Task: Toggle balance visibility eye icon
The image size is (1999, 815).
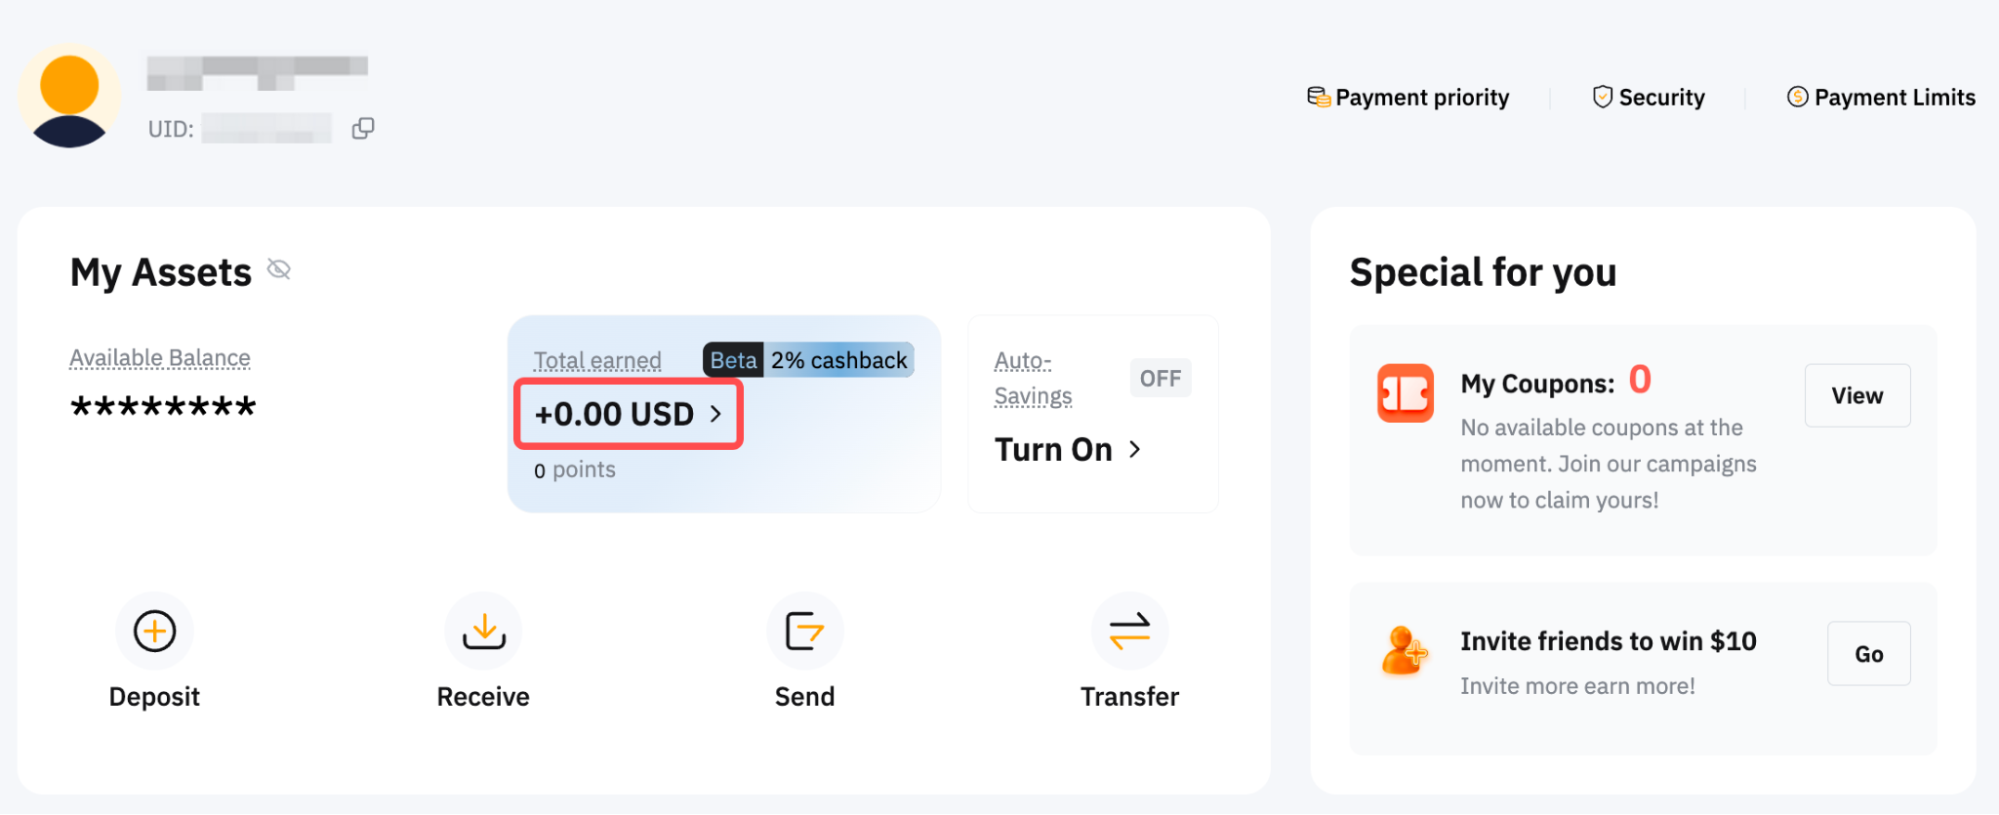Action: [279, 269]
